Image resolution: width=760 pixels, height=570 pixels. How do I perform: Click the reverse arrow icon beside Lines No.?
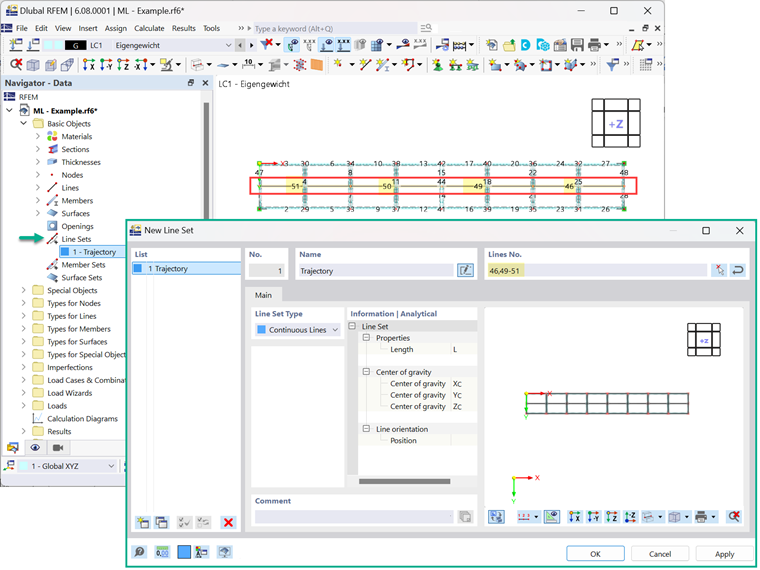738,270
